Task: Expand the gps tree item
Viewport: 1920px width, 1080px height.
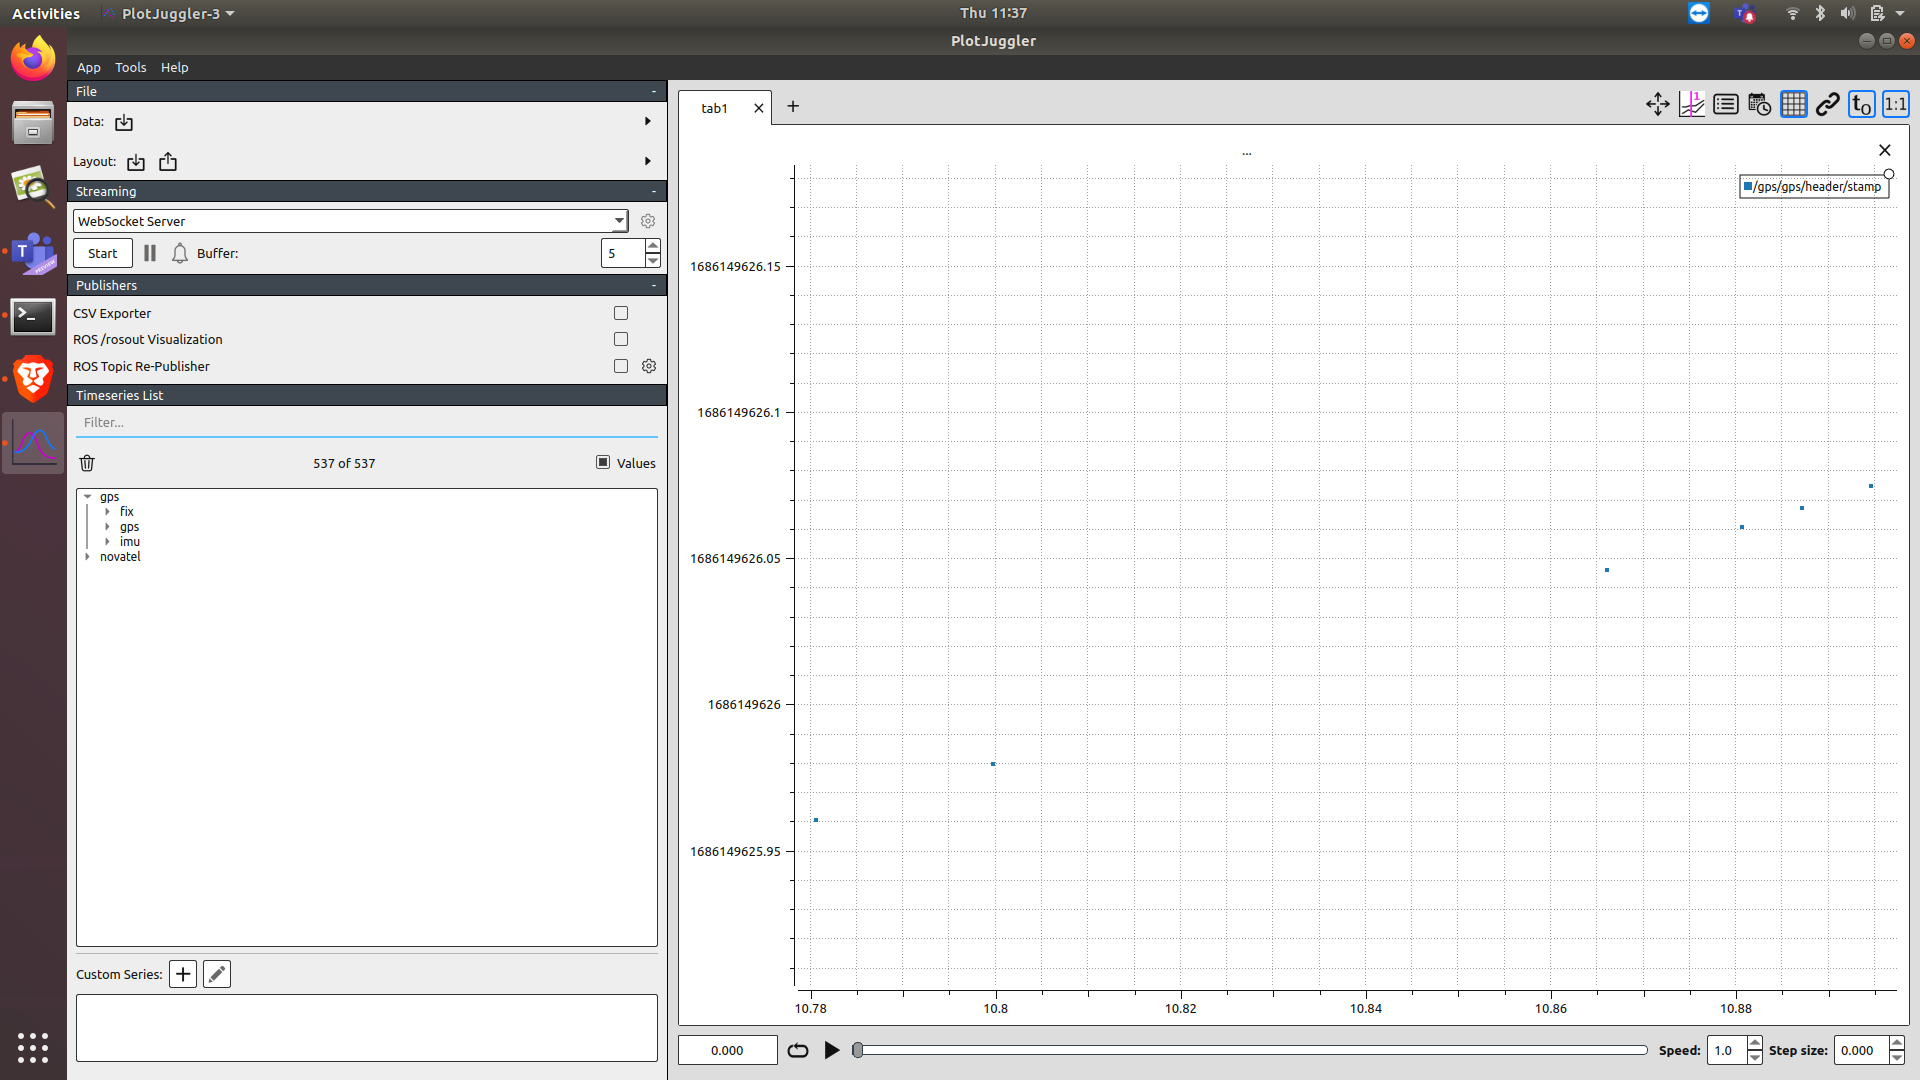Action: (x=88, y=496)
